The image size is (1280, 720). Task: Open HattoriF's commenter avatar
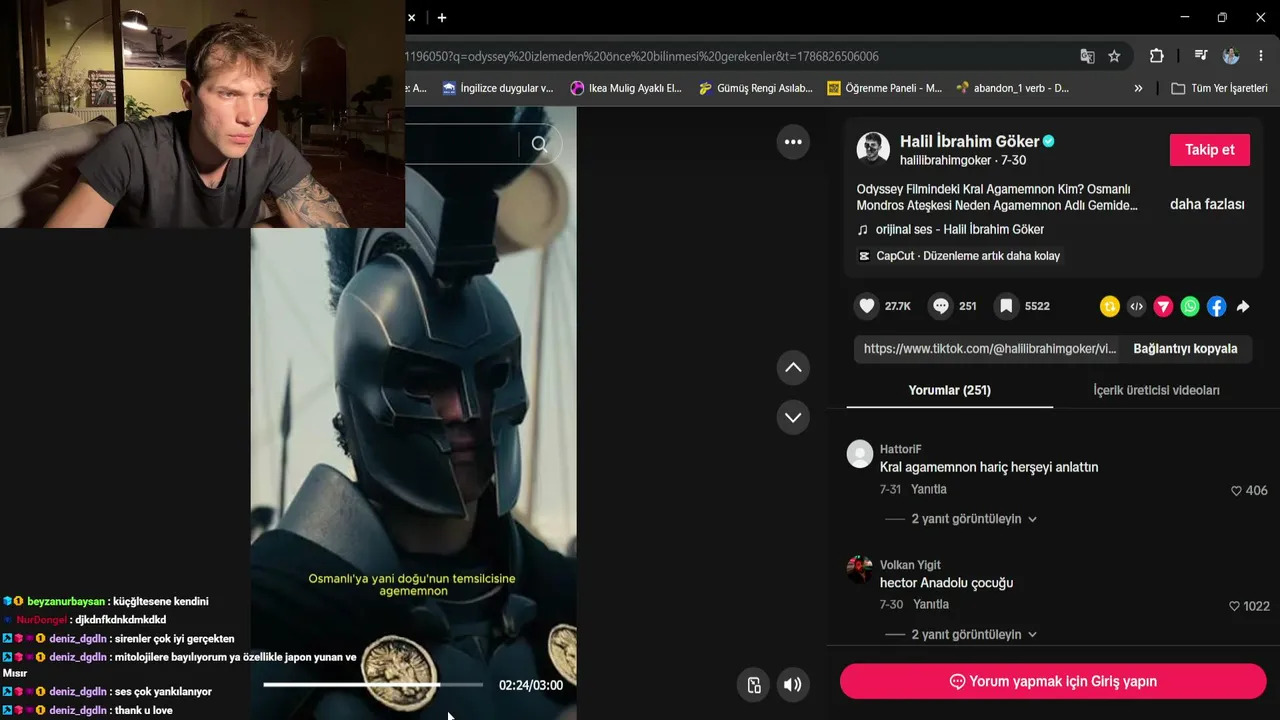point(860,454)
